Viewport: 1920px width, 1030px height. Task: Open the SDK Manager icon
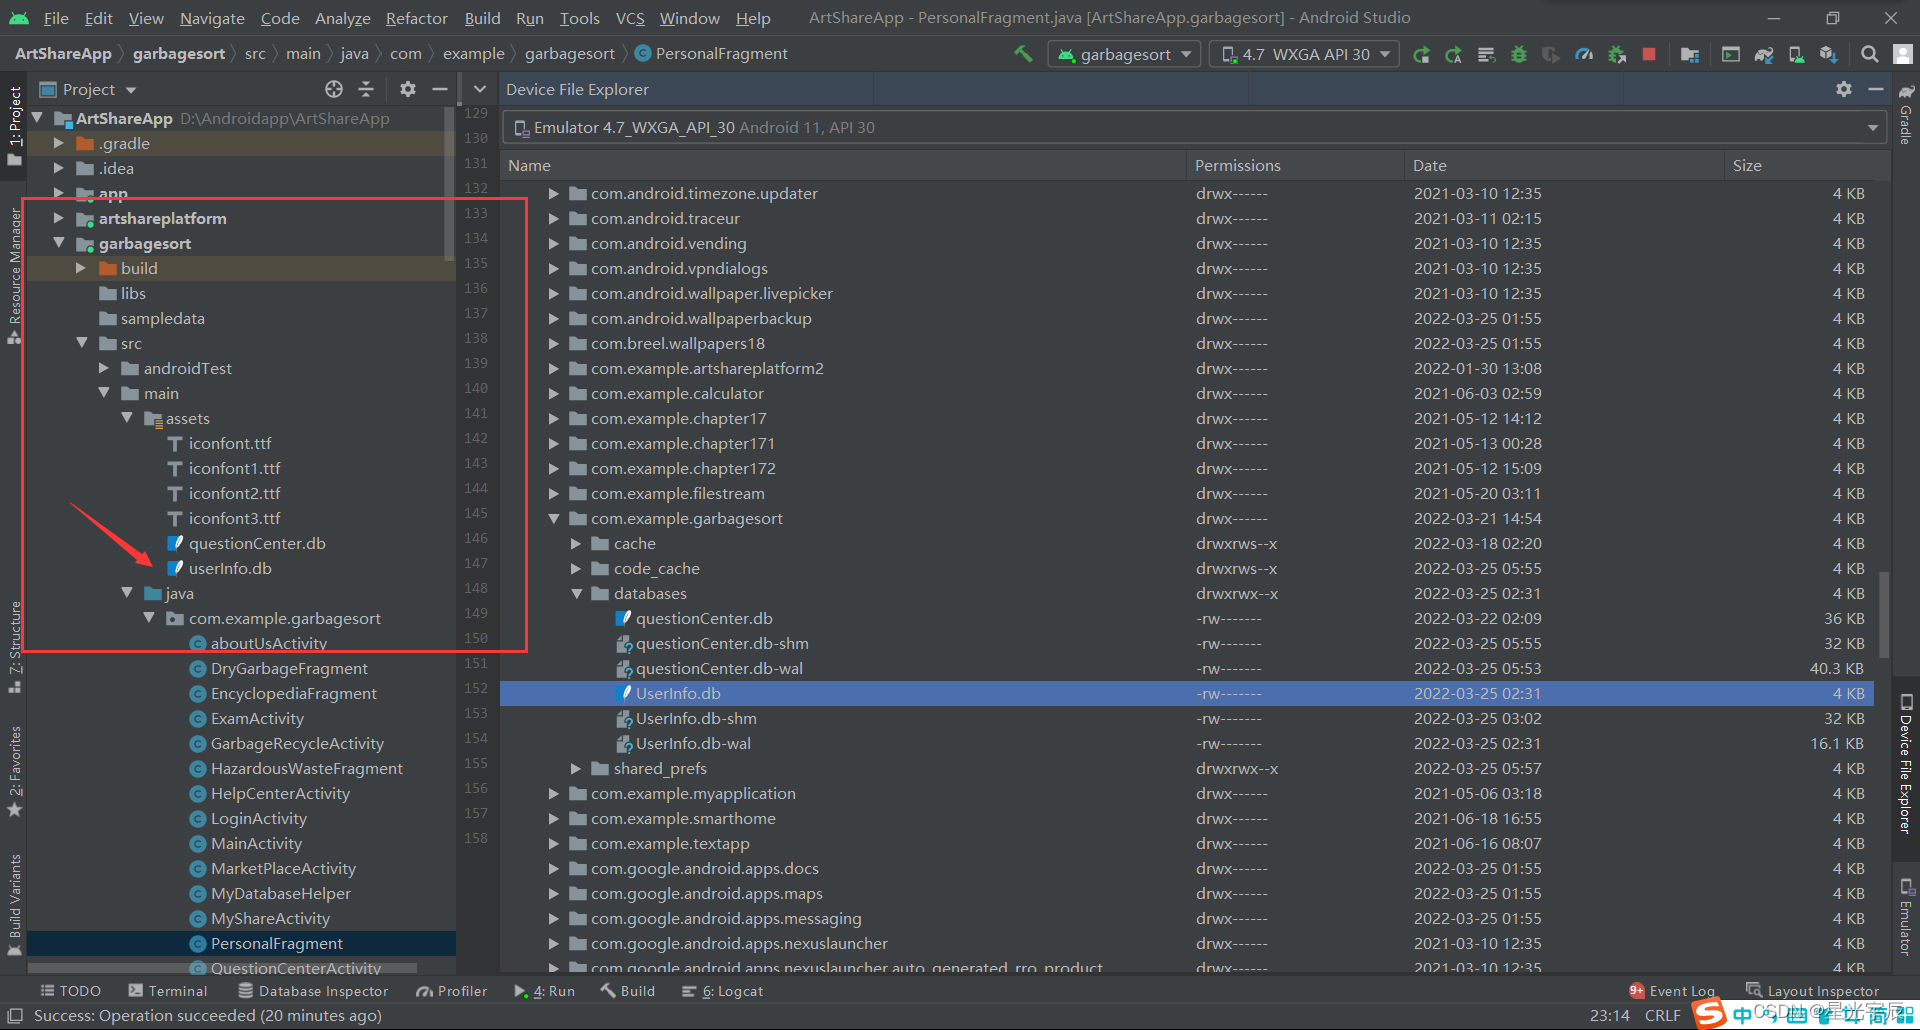[x=1829, y=54]
